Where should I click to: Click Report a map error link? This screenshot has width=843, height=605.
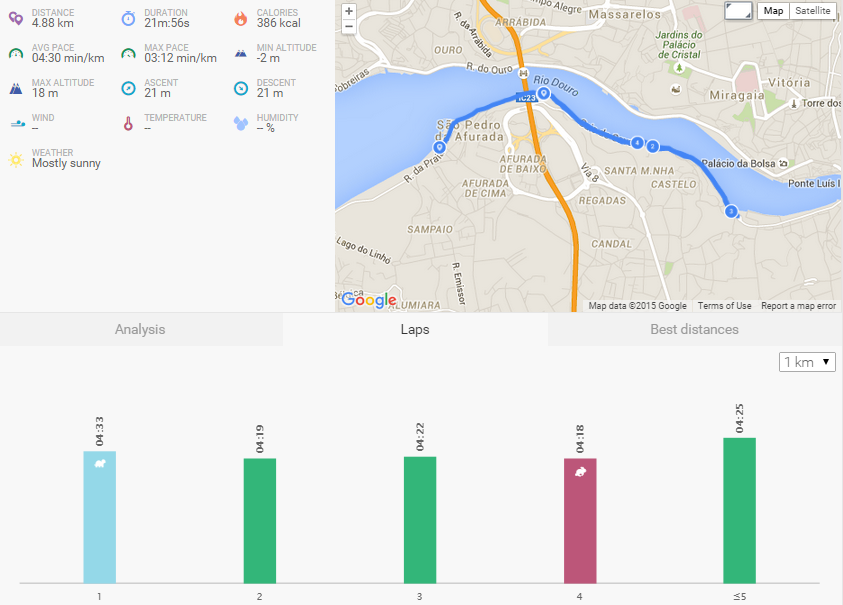pyautogui.click(x=798, y=306)
